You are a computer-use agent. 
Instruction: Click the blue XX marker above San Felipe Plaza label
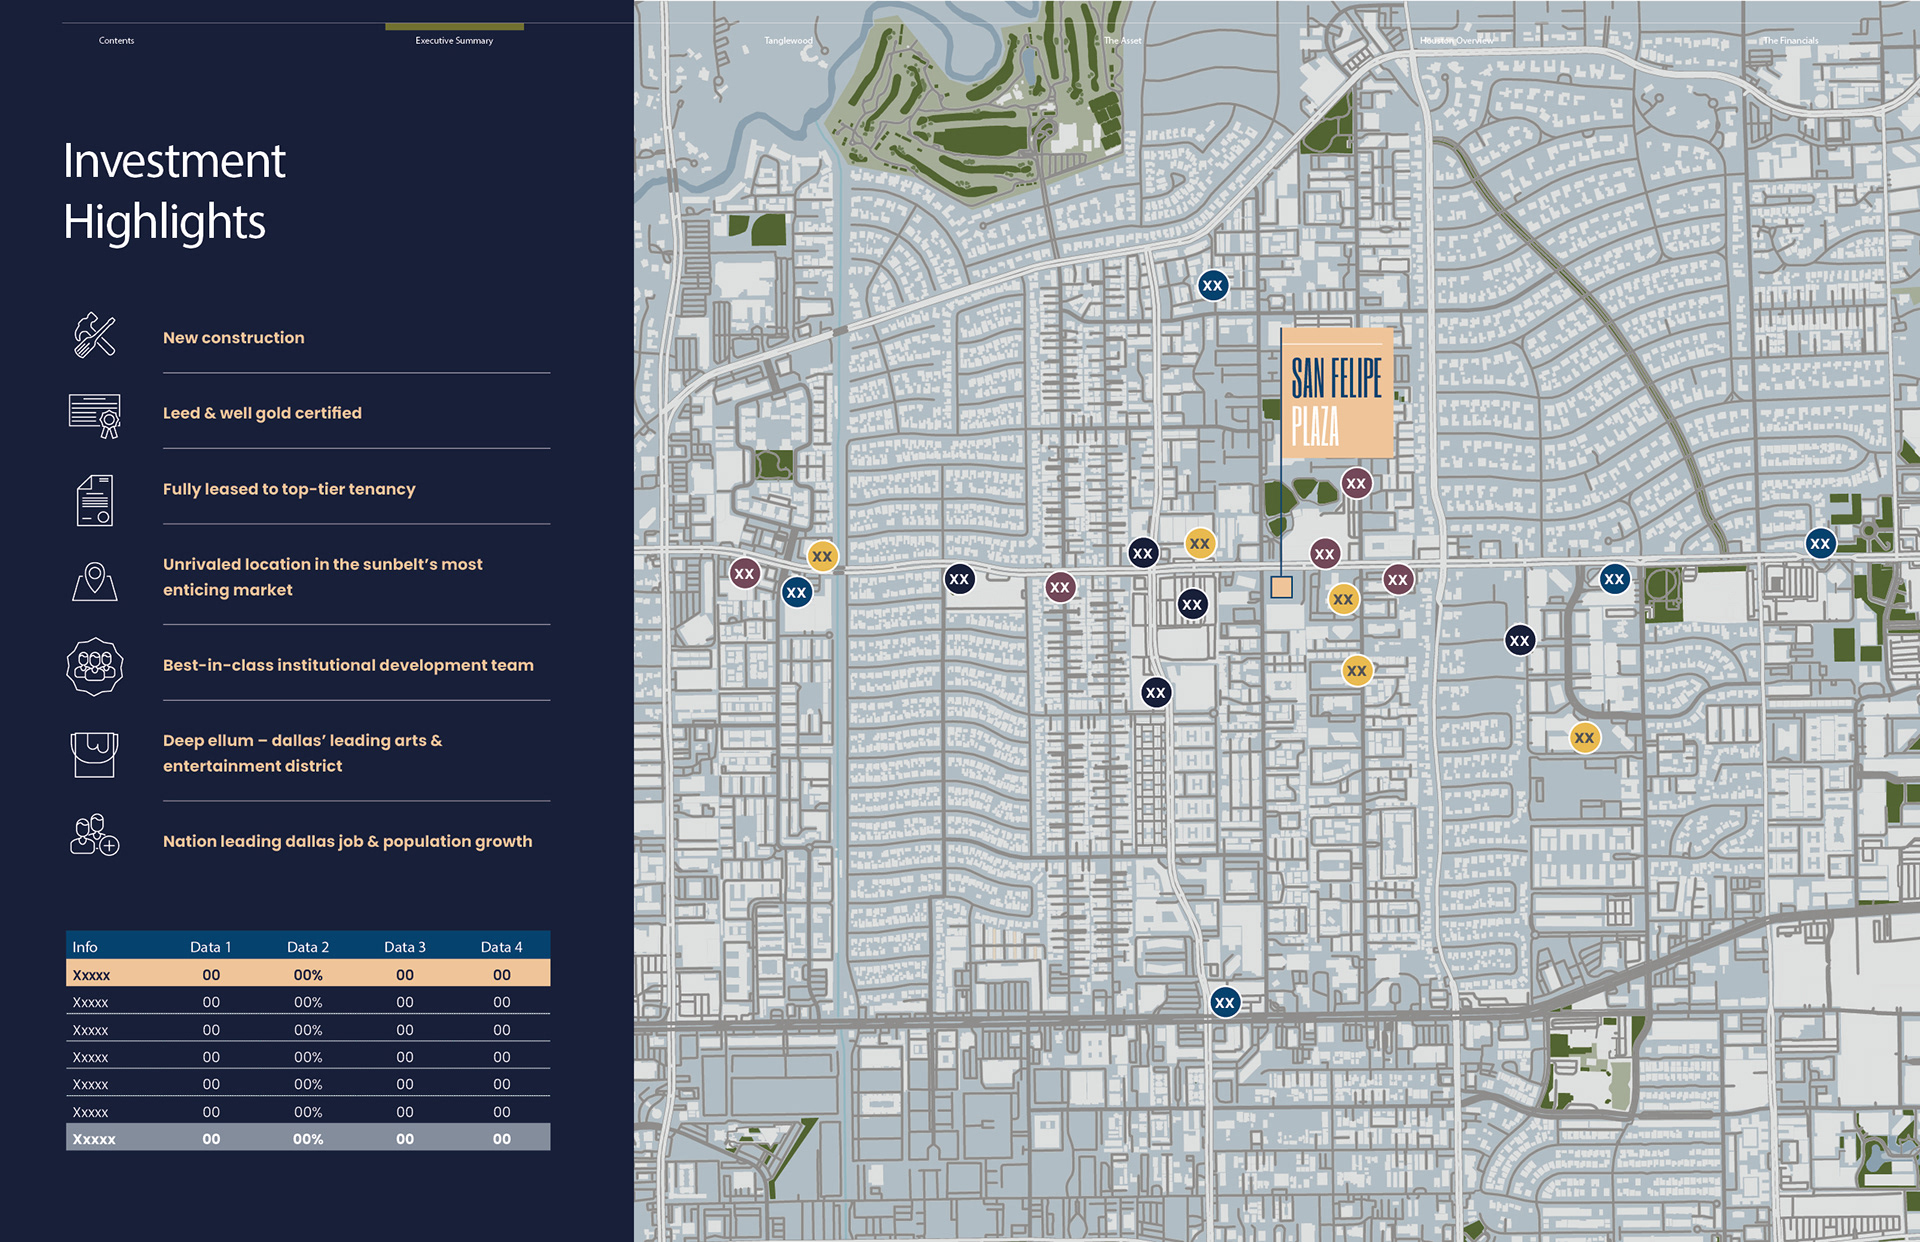tap(1212, 285)
